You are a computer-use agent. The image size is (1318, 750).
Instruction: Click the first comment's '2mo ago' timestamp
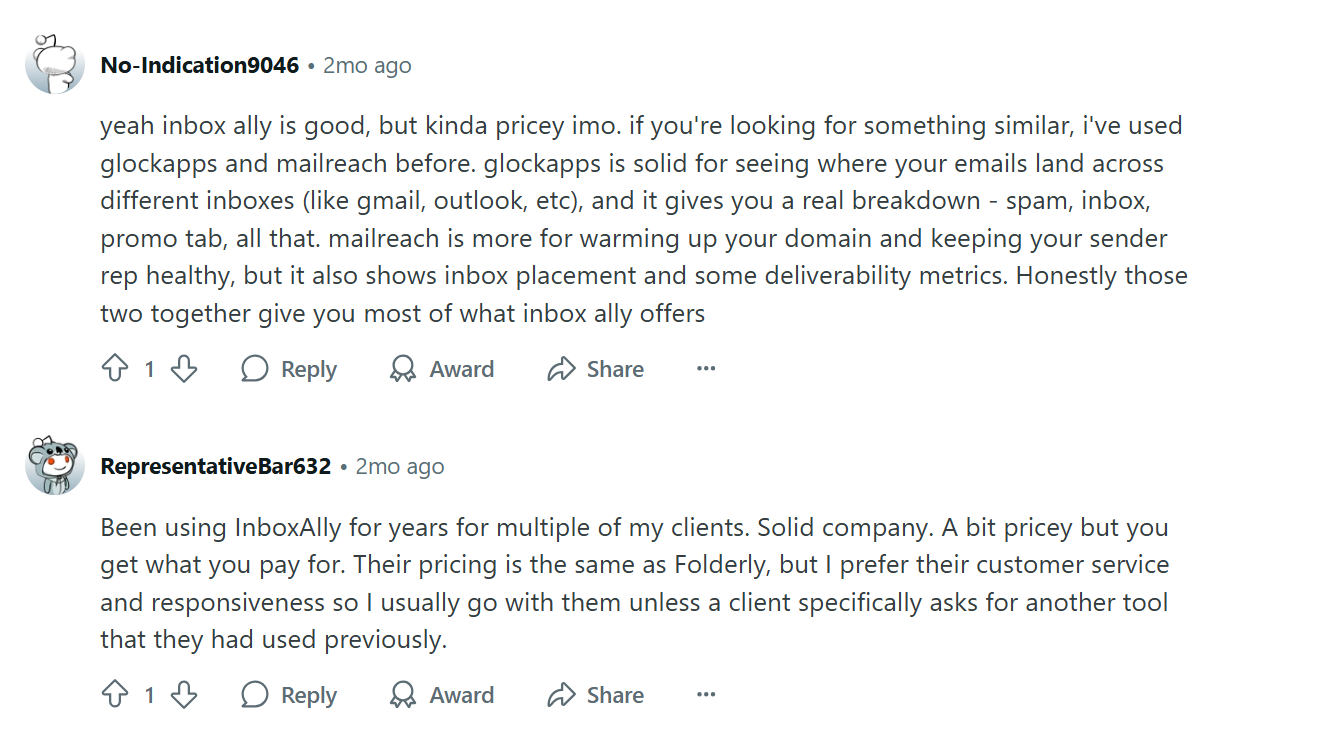pos(367,65)
